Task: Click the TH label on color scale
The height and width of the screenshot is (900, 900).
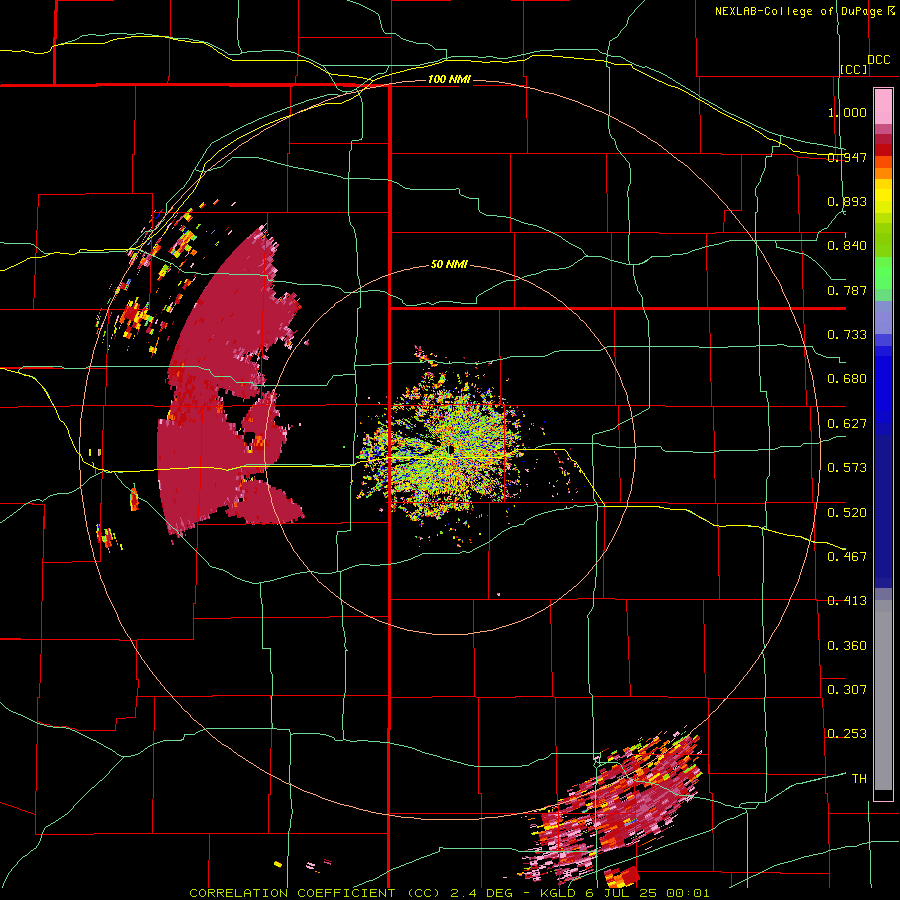Action: (x=859, y=779)
